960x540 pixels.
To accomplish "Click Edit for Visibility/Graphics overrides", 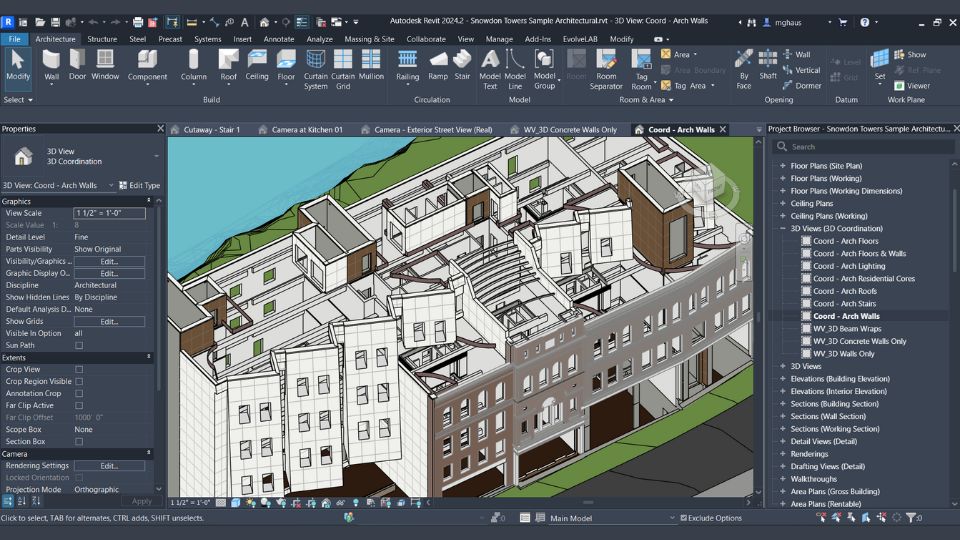I will [x=109, y=261].
